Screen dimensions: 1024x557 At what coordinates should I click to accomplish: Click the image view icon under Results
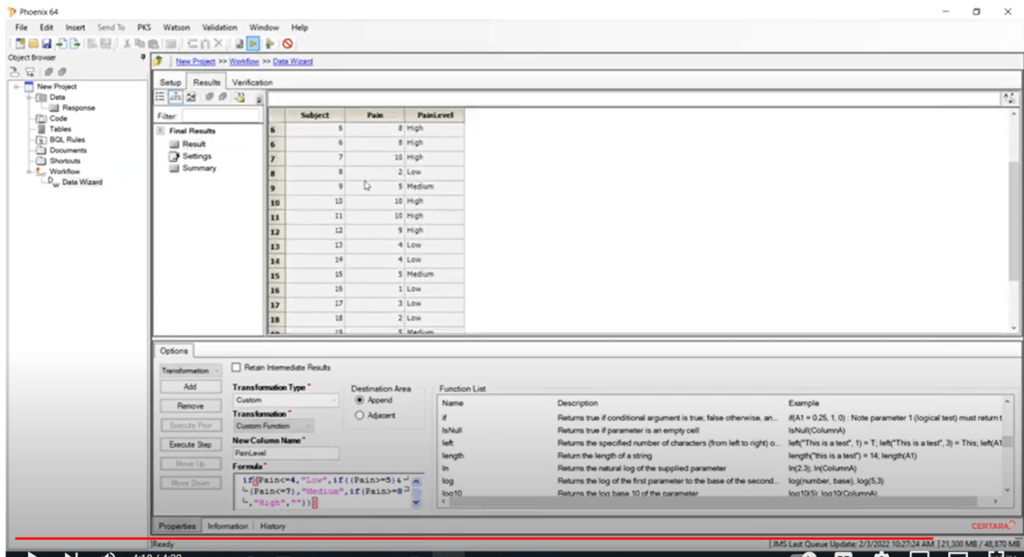[191, 97]
